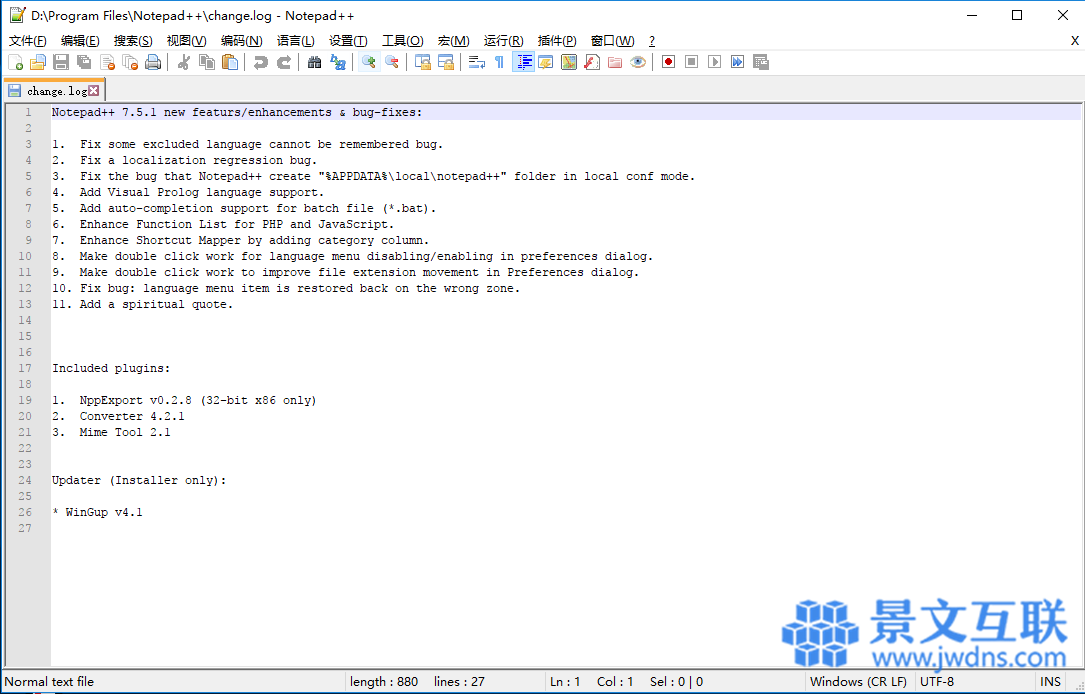Click line number 17 in the margin
Image resolution: width=1085 pixels, height=694 pixels.
pos(26,368)
